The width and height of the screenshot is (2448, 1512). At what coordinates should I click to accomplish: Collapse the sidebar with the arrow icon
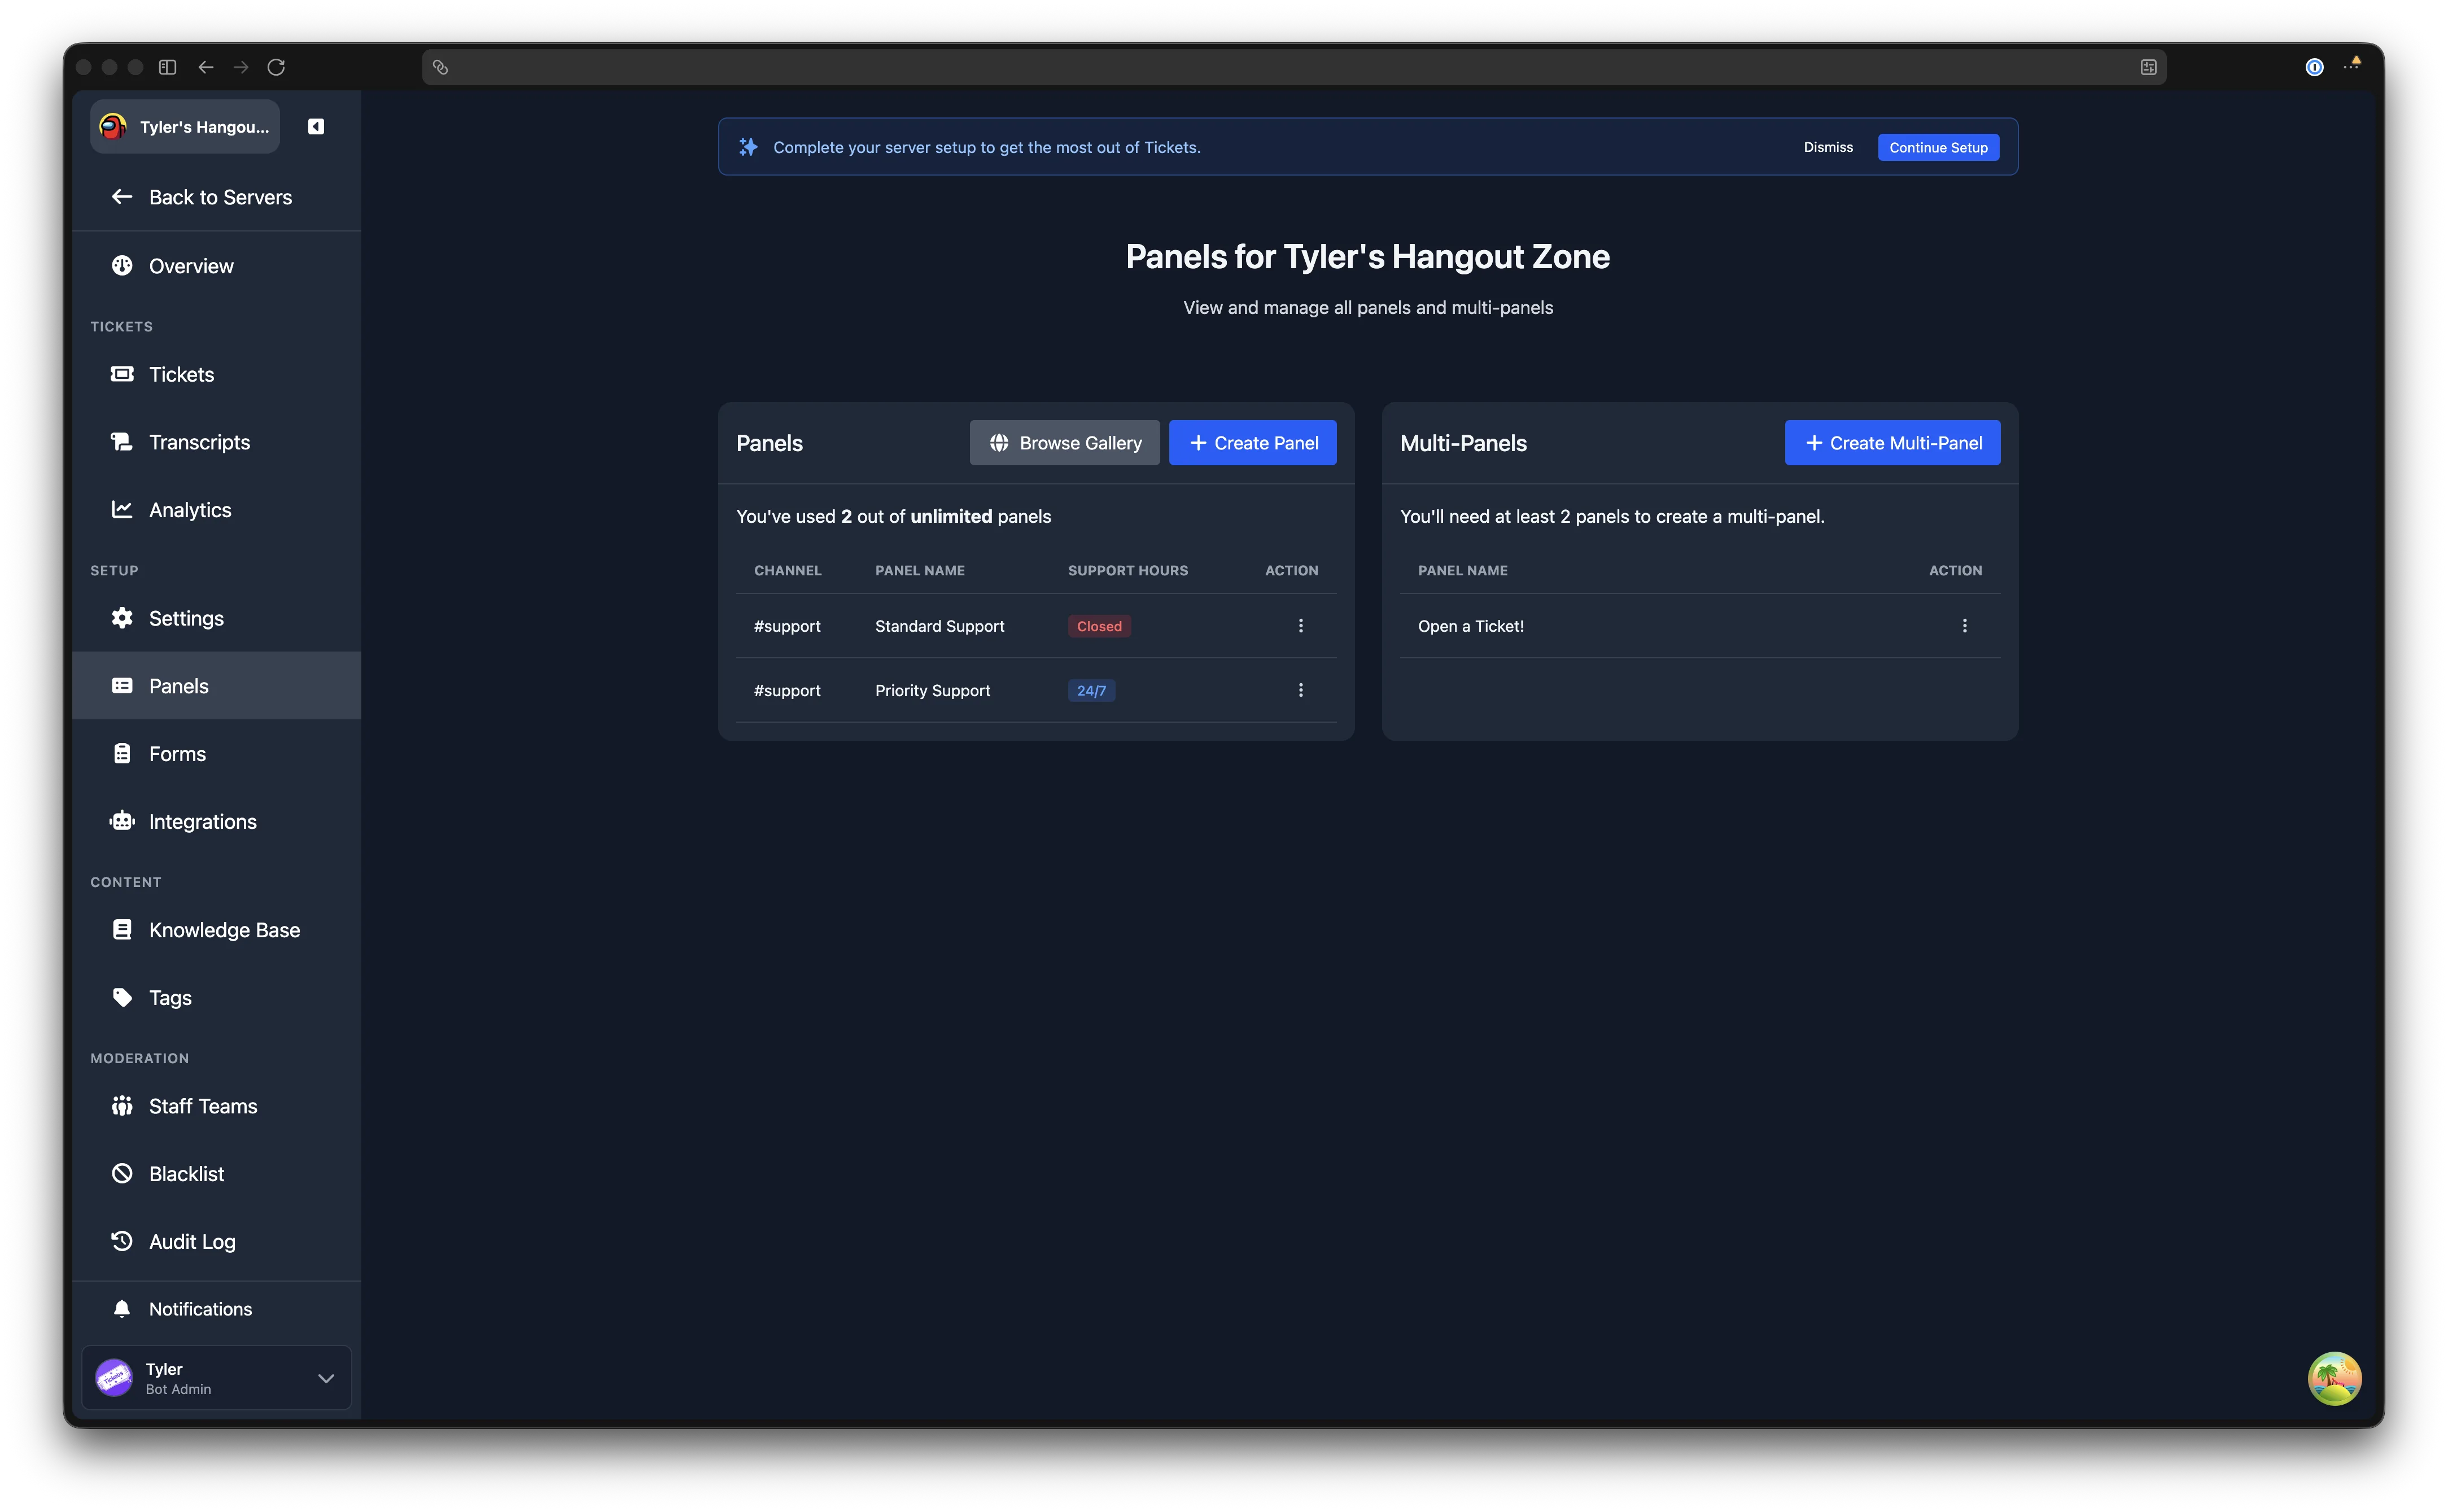coord(316,126)
